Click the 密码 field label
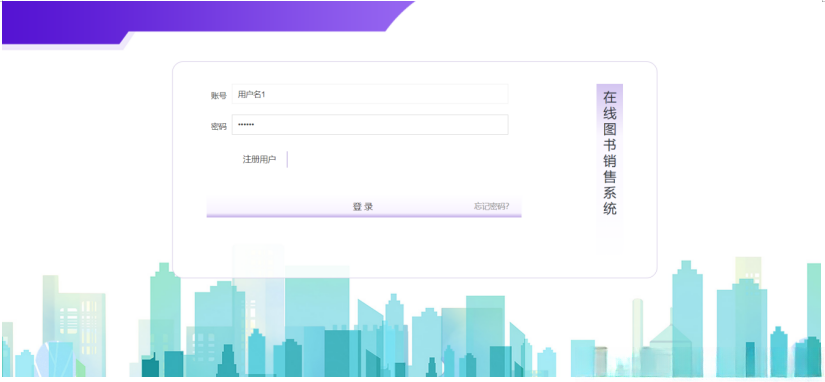Image resolution: width=825 pixels, height=382 pixels. pyautogui.click(x=219, y=126)
